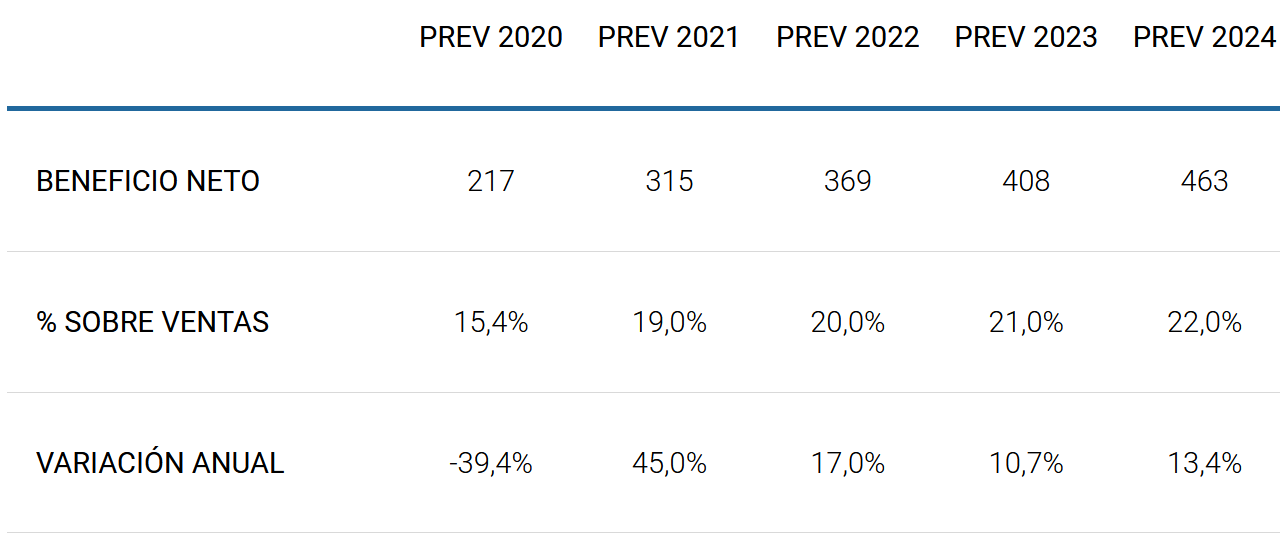Click the net profit value 463
The width and height of the screenshot is (1286, 539).
(x=1204, y=181)
